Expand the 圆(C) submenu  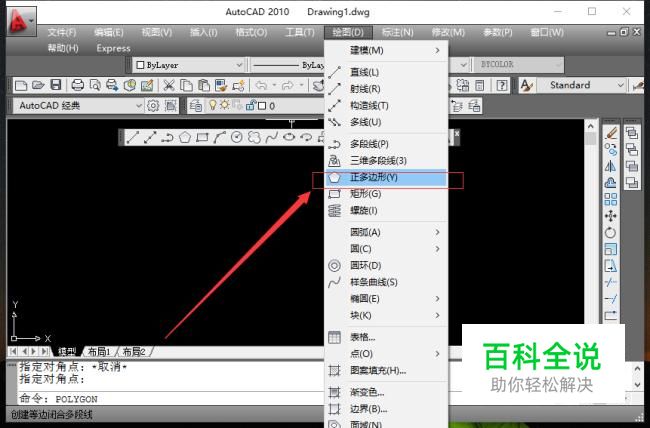point(386,249)
